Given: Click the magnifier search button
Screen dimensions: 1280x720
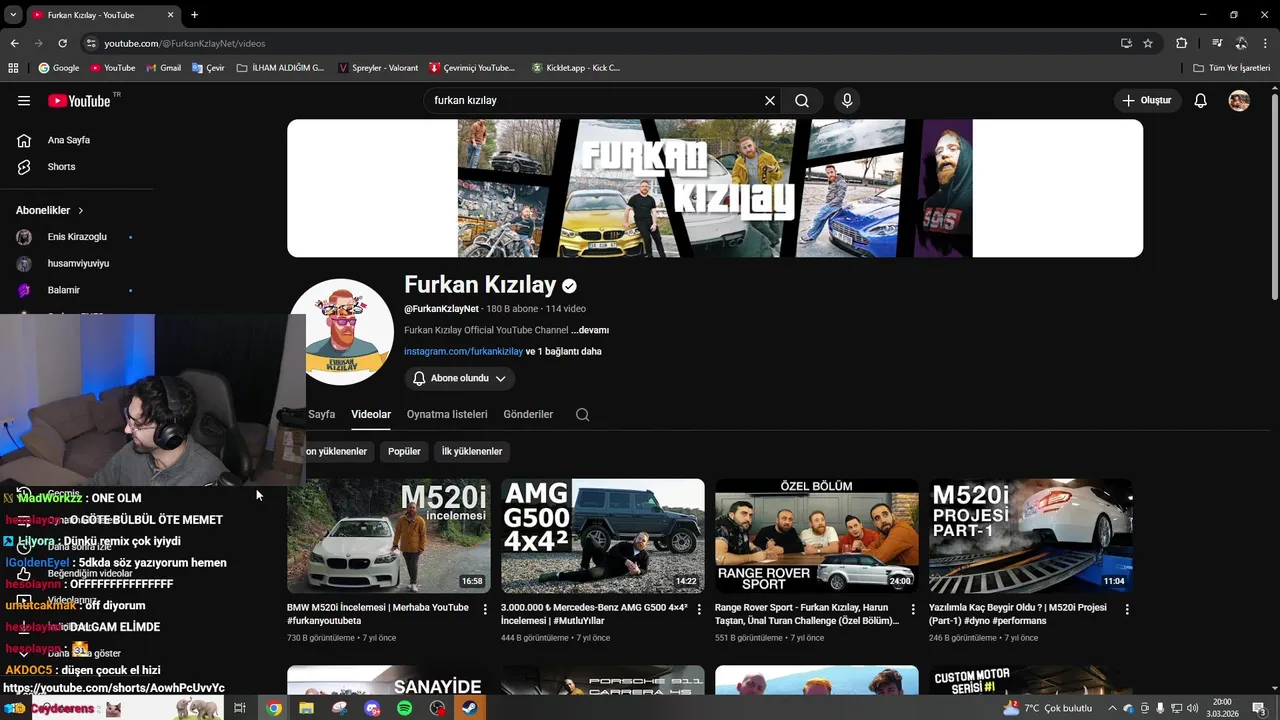Looking at the screenshot, I should click(802, 101).
